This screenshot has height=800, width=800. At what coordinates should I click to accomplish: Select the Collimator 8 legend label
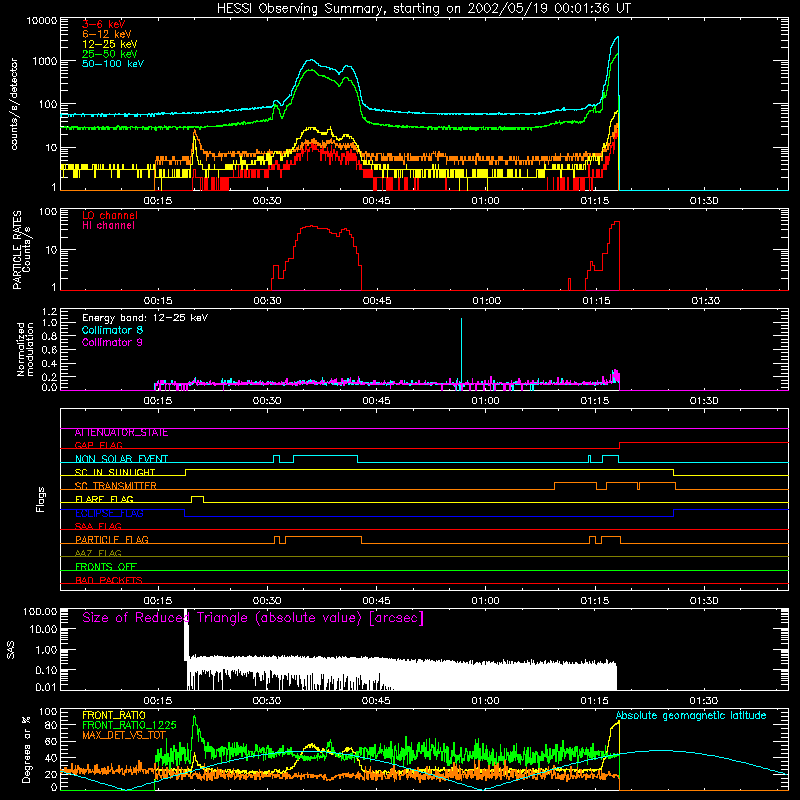(112, 330)
